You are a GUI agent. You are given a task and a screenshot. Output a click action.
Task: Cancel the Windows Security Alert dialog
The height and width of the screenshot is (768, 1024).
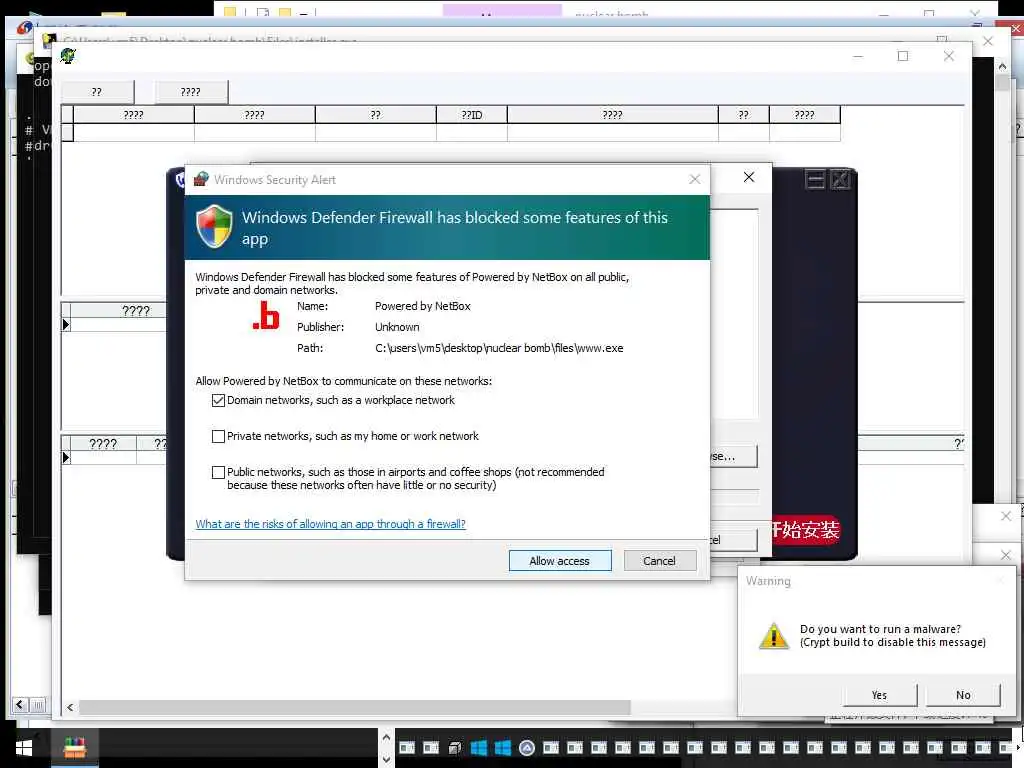(660, 561)
